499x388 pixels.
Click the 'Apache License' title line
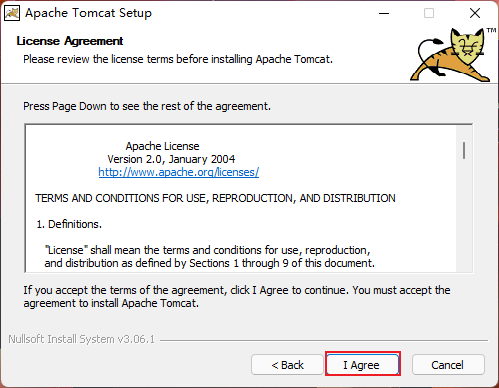tap(162, 146)
